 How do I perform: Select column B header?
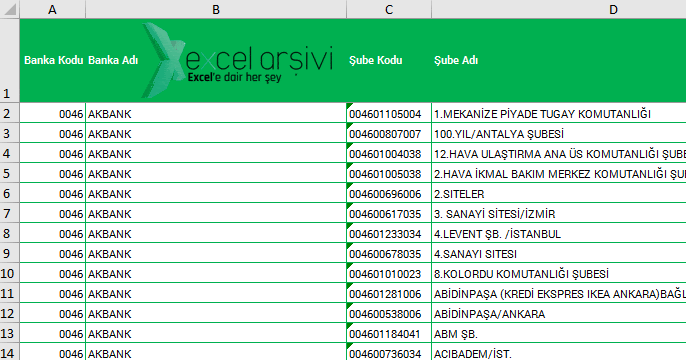pyautogui.click(x=216, y=9)
